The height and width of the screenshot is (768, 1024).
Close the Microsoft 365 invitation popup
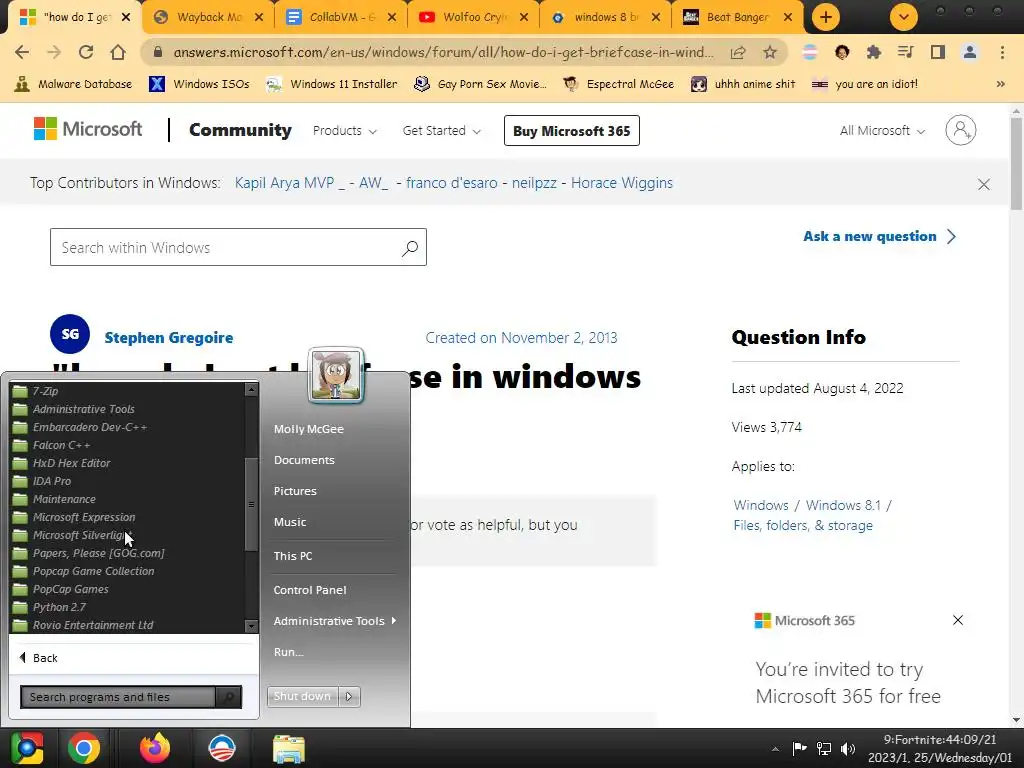coord(957,620)
